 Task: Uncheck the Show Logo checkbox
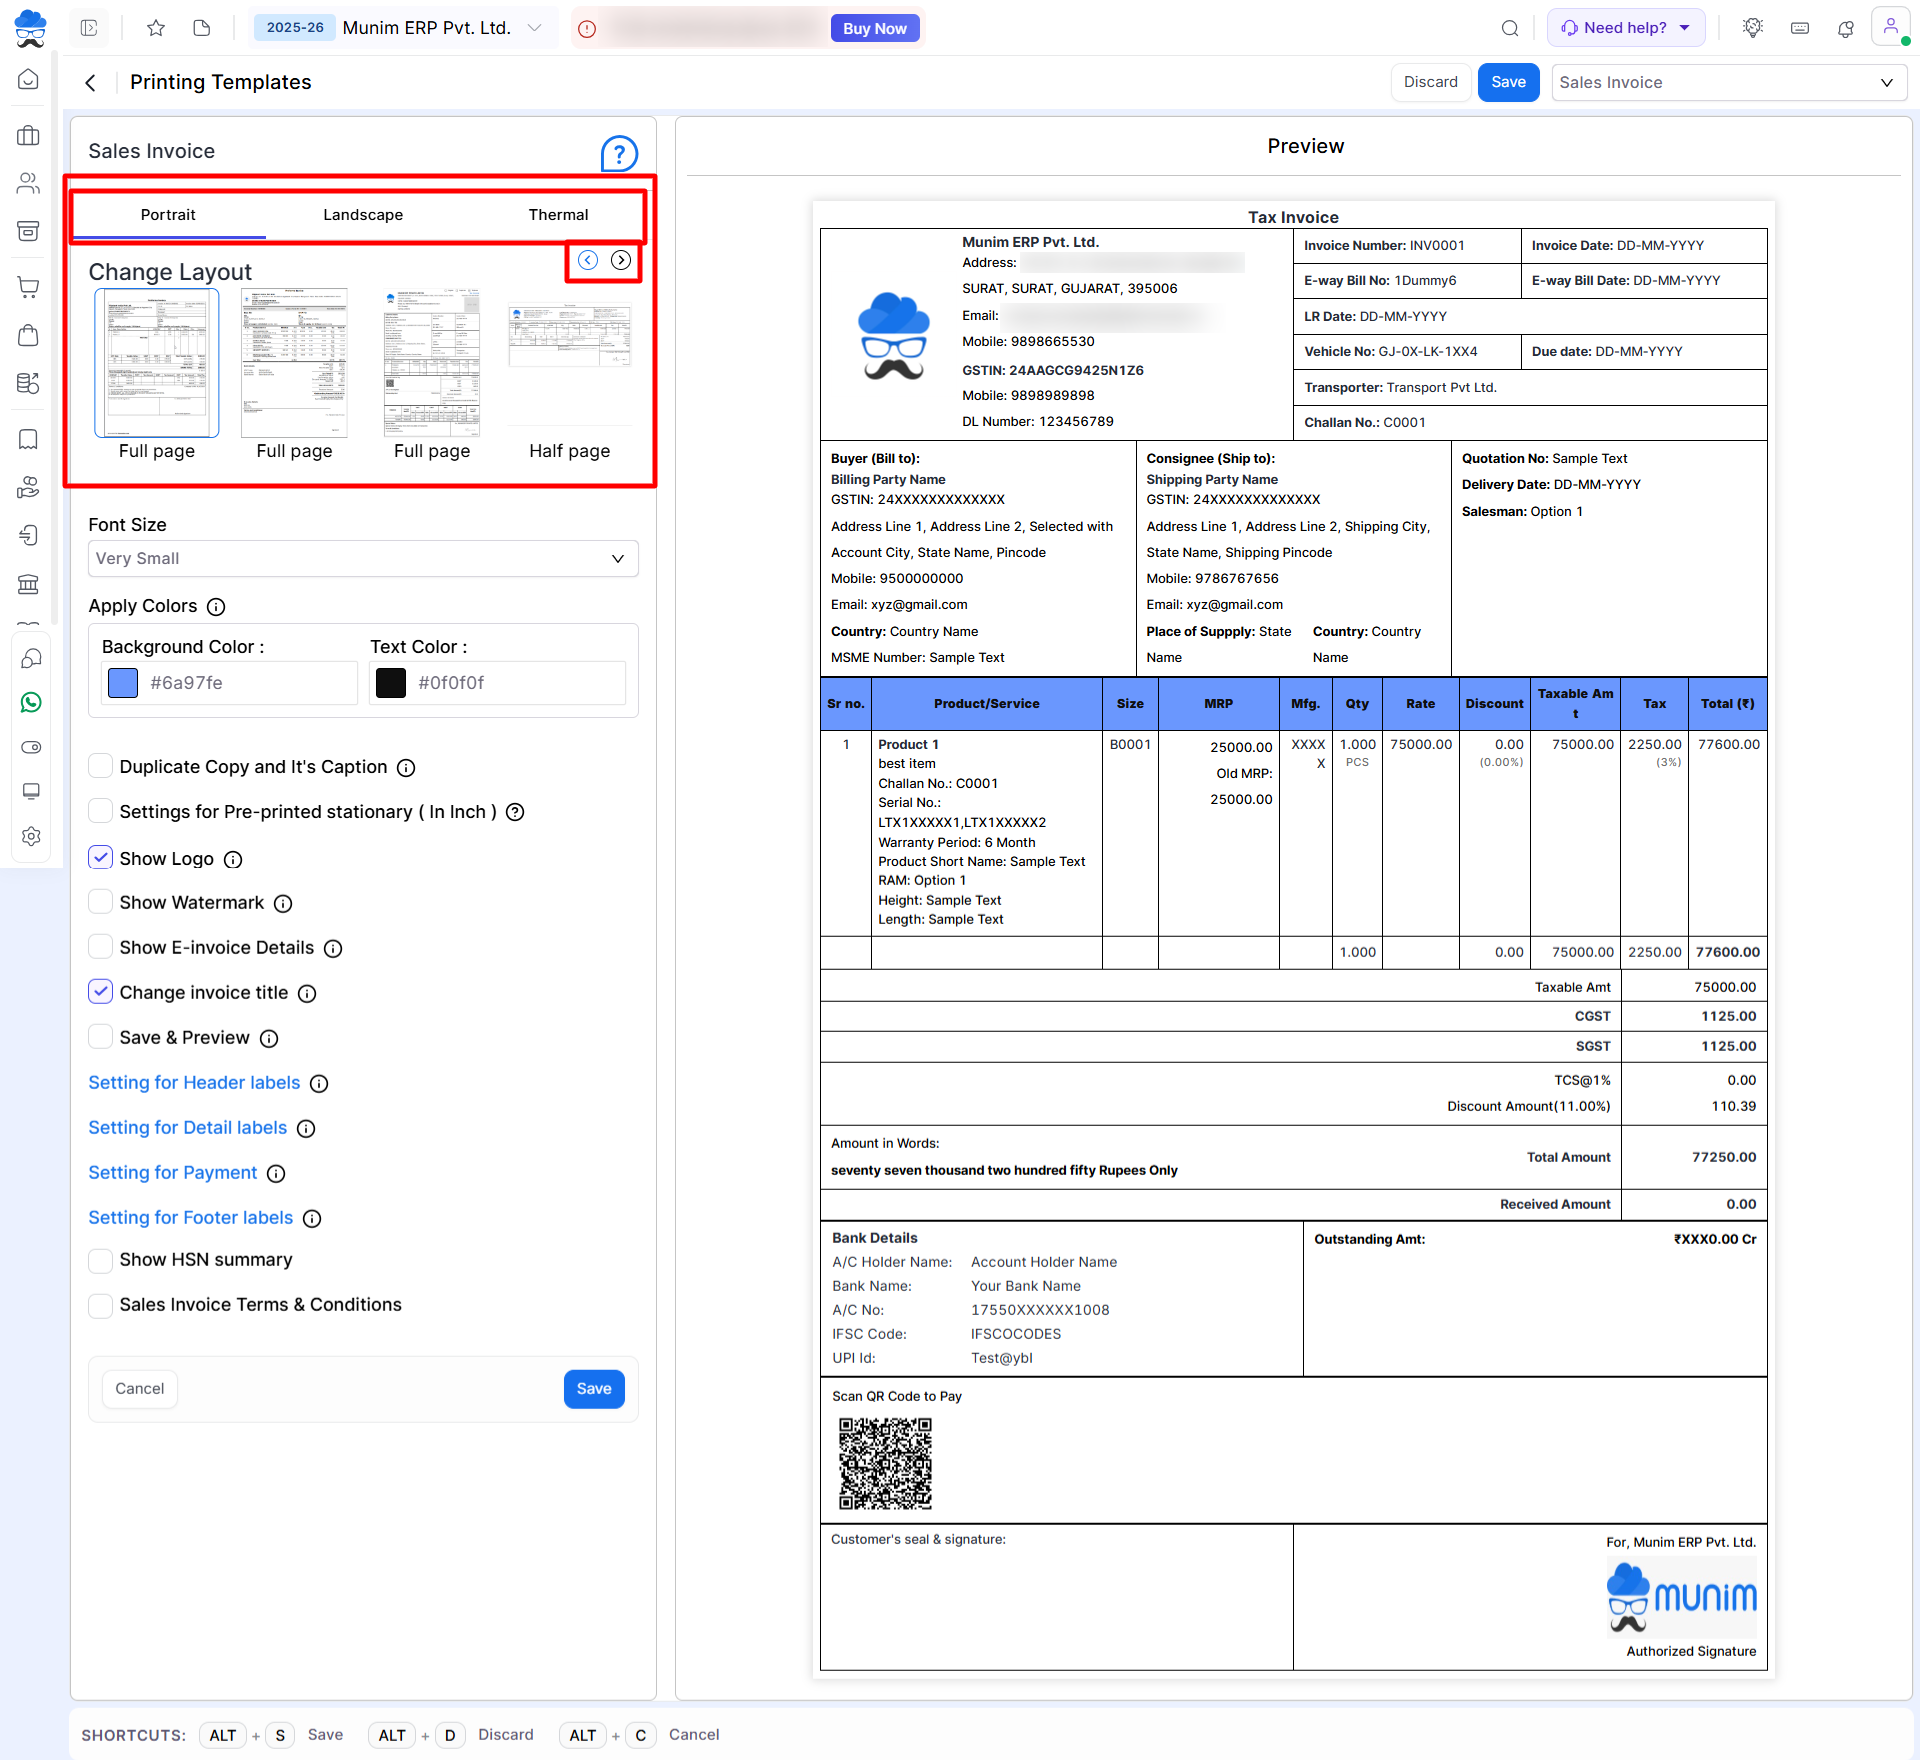101,858
